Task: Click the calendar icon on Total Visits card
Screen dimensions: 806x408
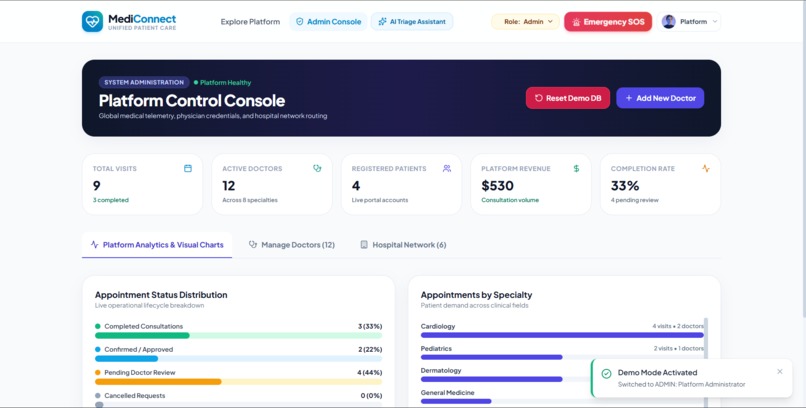Action: point(188,169)
